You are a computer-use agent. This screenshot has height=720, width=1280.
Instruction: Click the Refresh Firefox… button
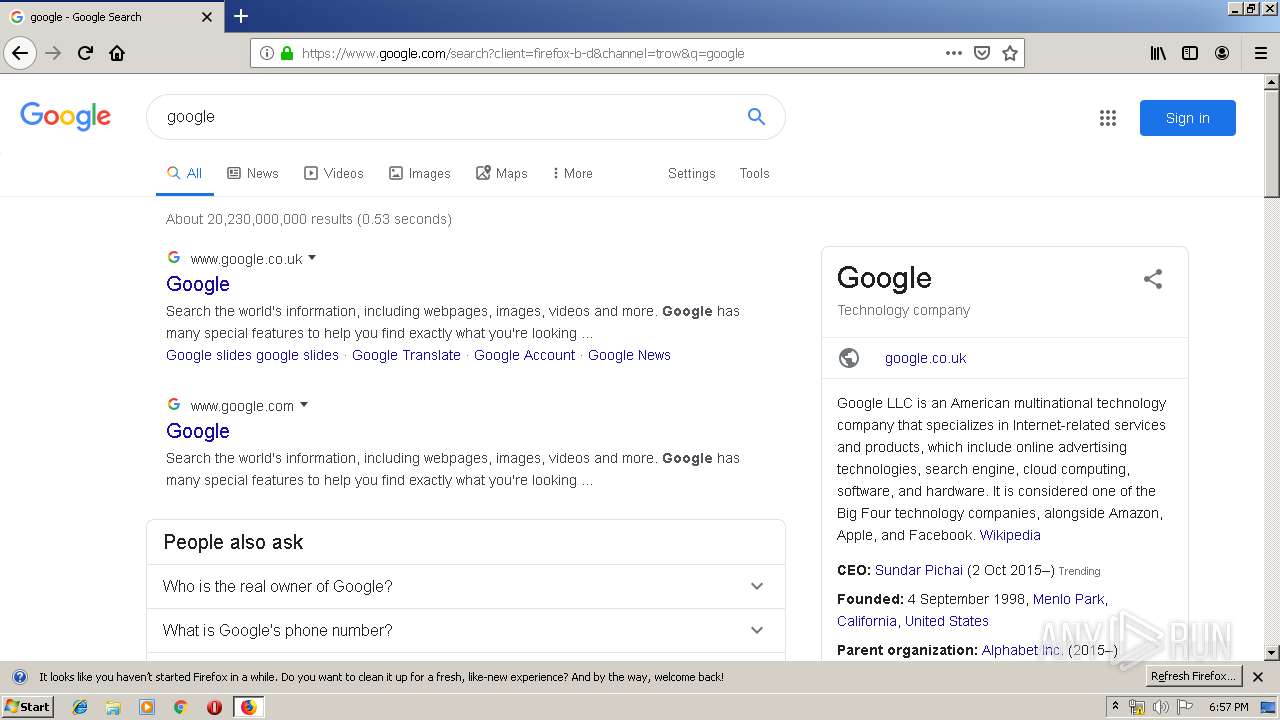[x=1193, y=677]
